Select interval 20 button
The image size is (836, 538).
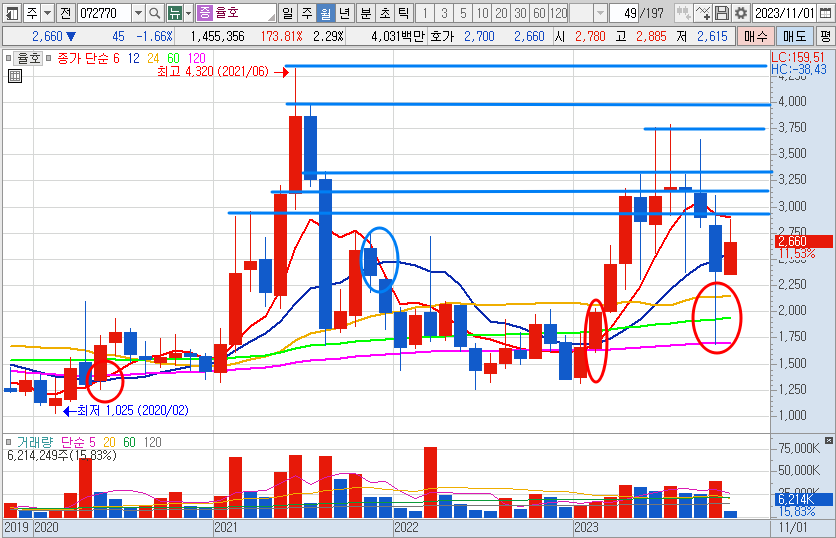pos(502,13)
